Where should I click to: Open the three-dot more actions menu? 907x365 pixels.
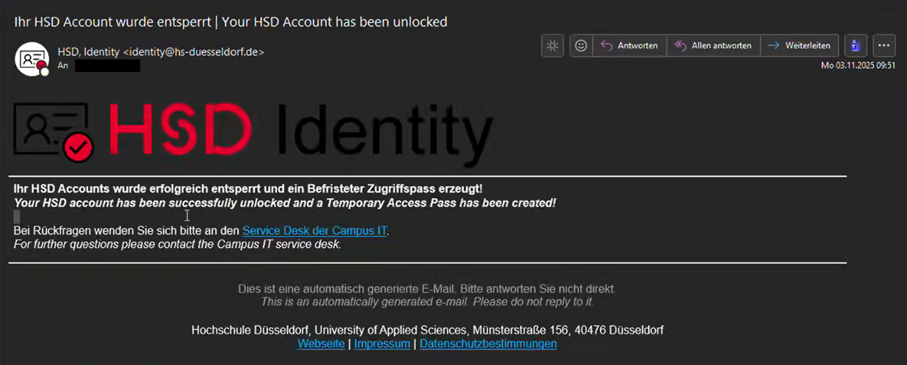point(883,46)
